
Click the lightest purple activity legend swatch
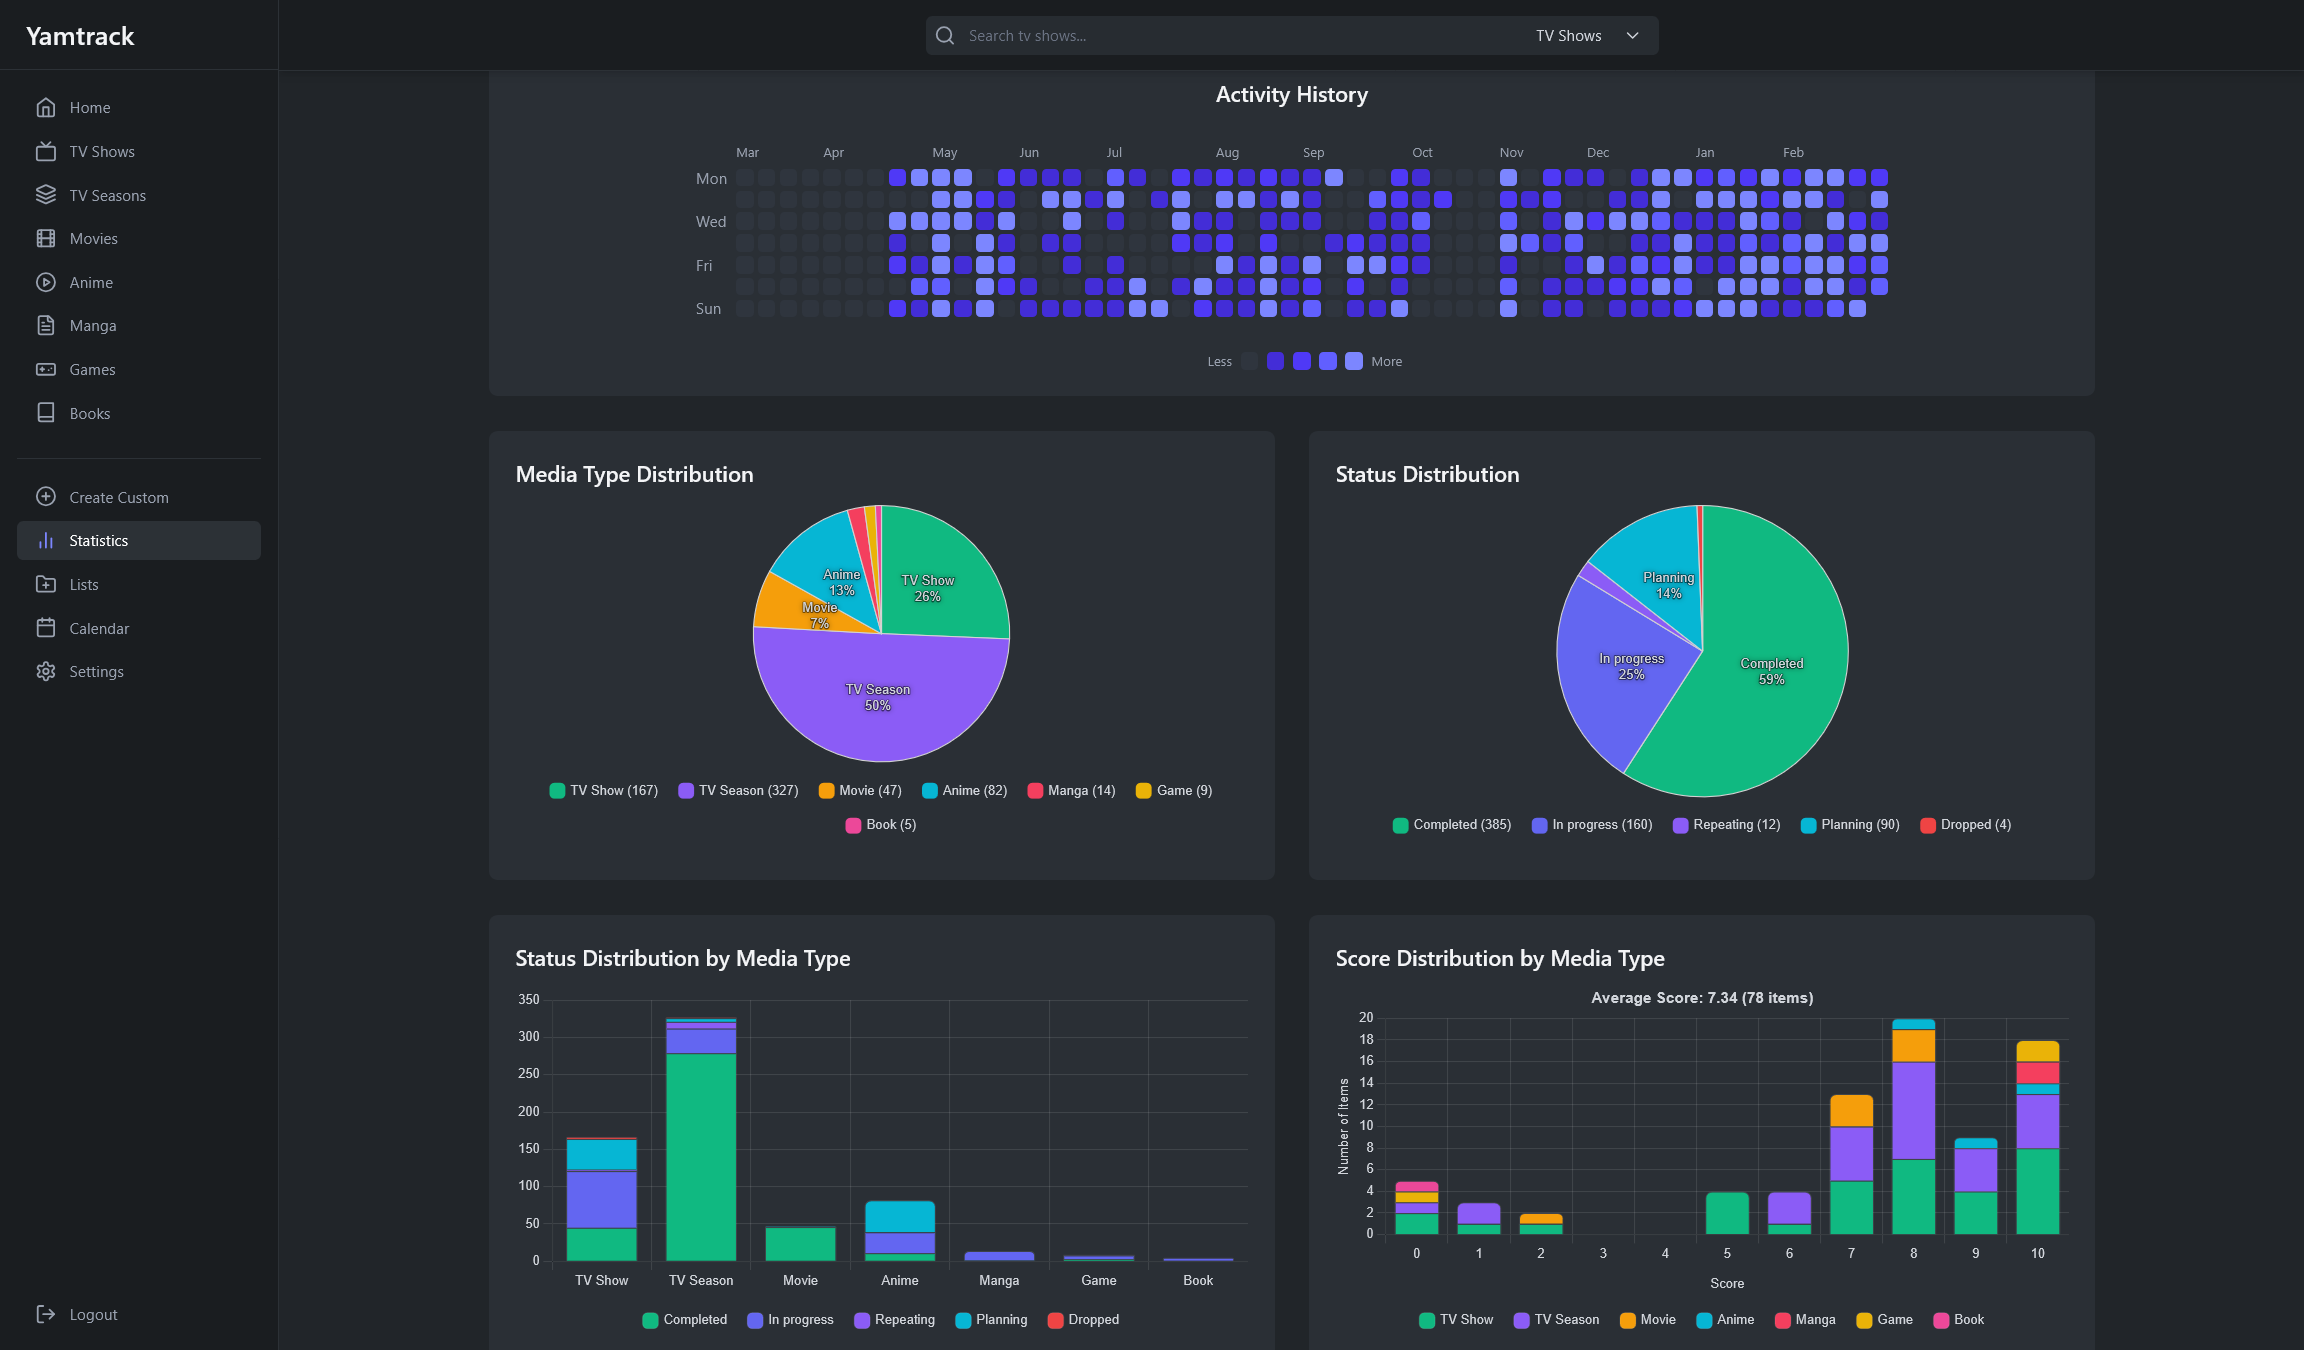click(x=1353, y=362)
